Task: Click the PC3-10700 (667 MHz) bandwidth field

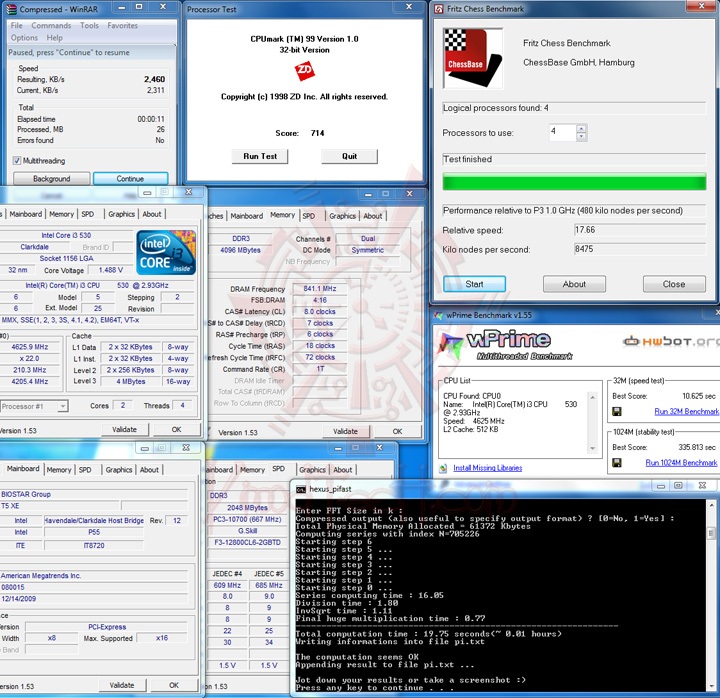Action: click(248, 519)
